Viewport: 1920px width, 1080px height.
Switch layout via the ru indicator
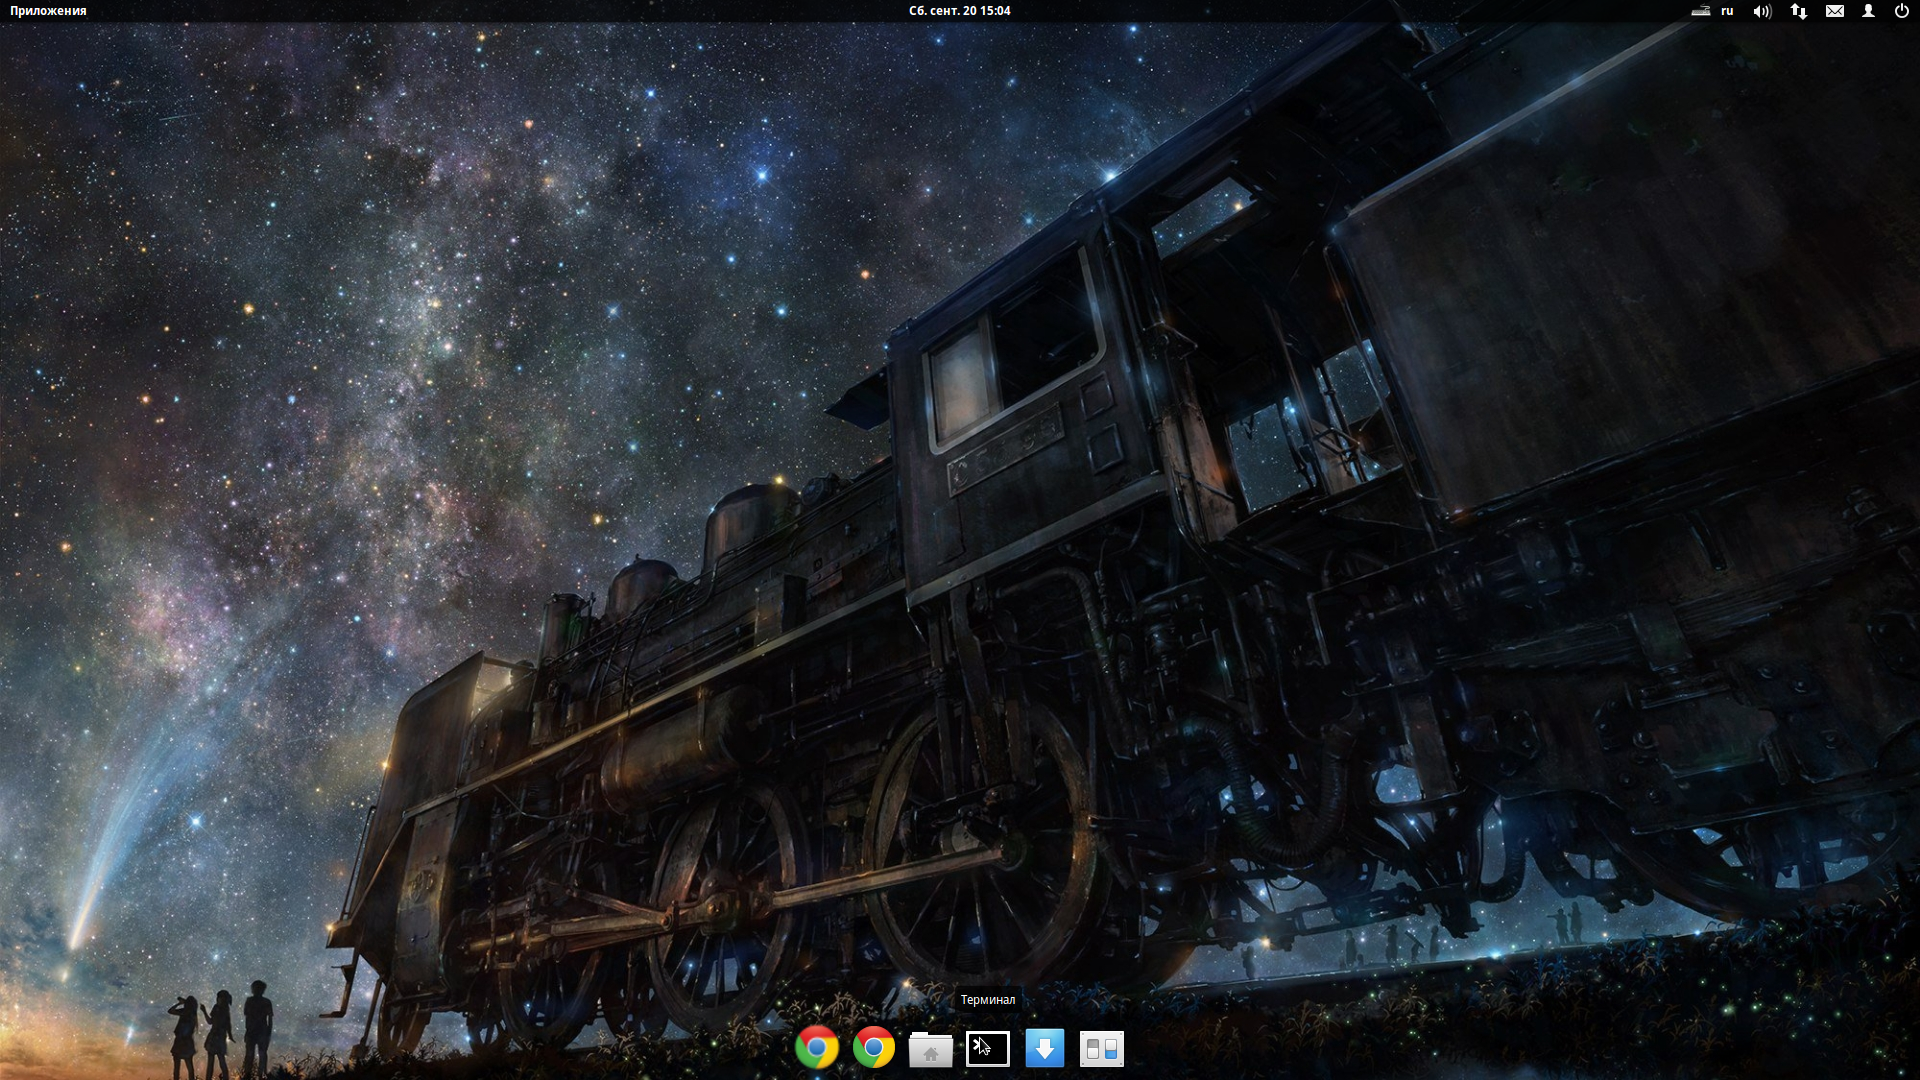1727,11
